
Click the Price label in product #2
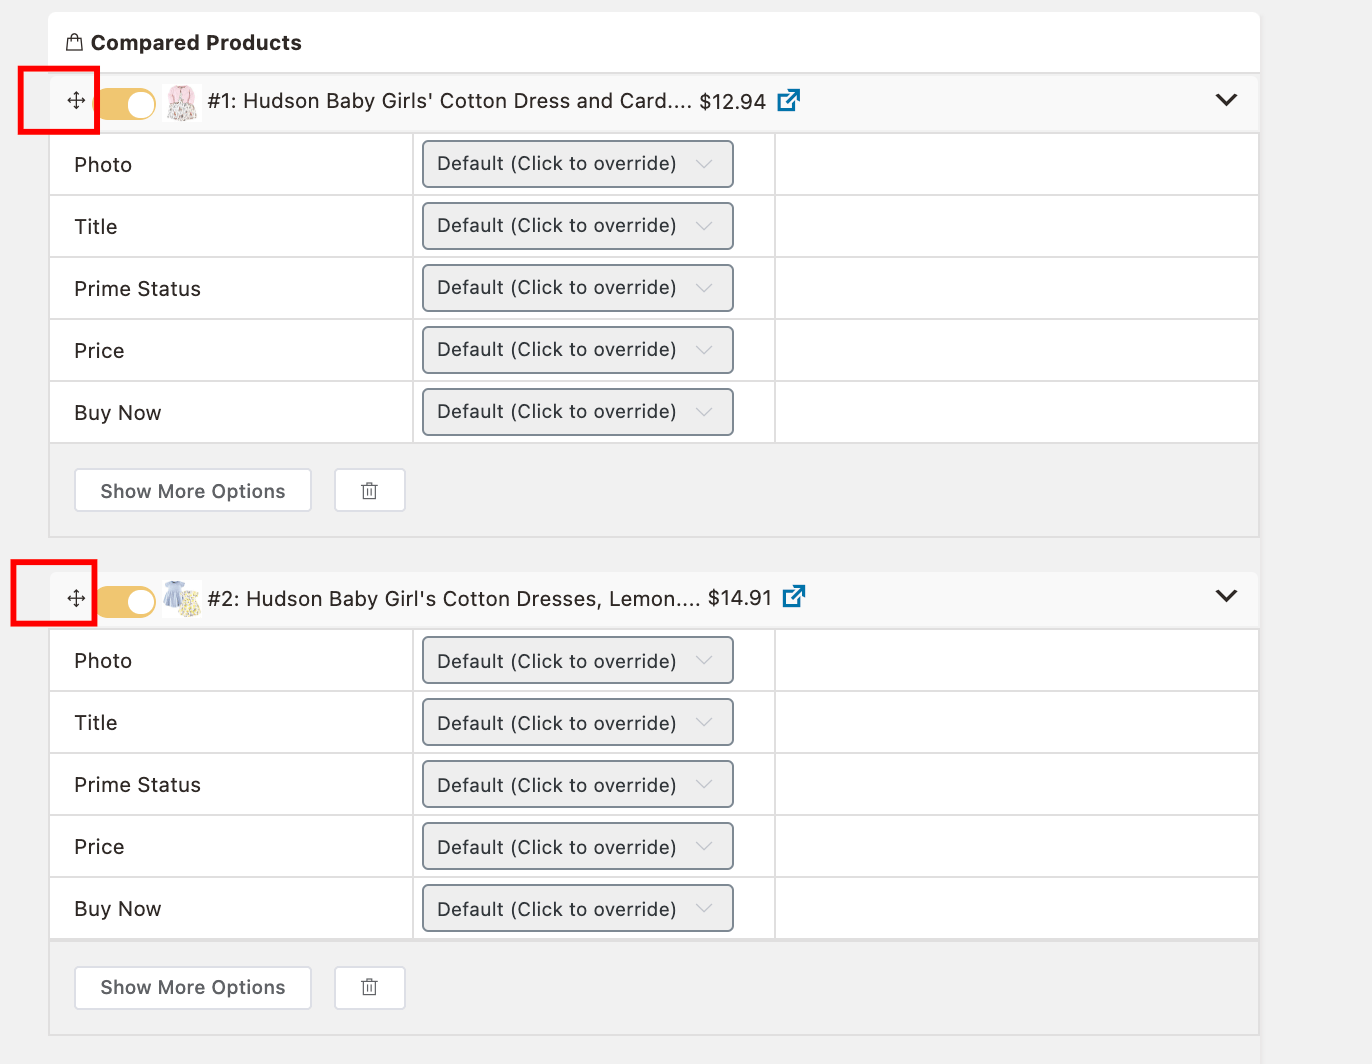pyautogui.click(x=99, y=847)
